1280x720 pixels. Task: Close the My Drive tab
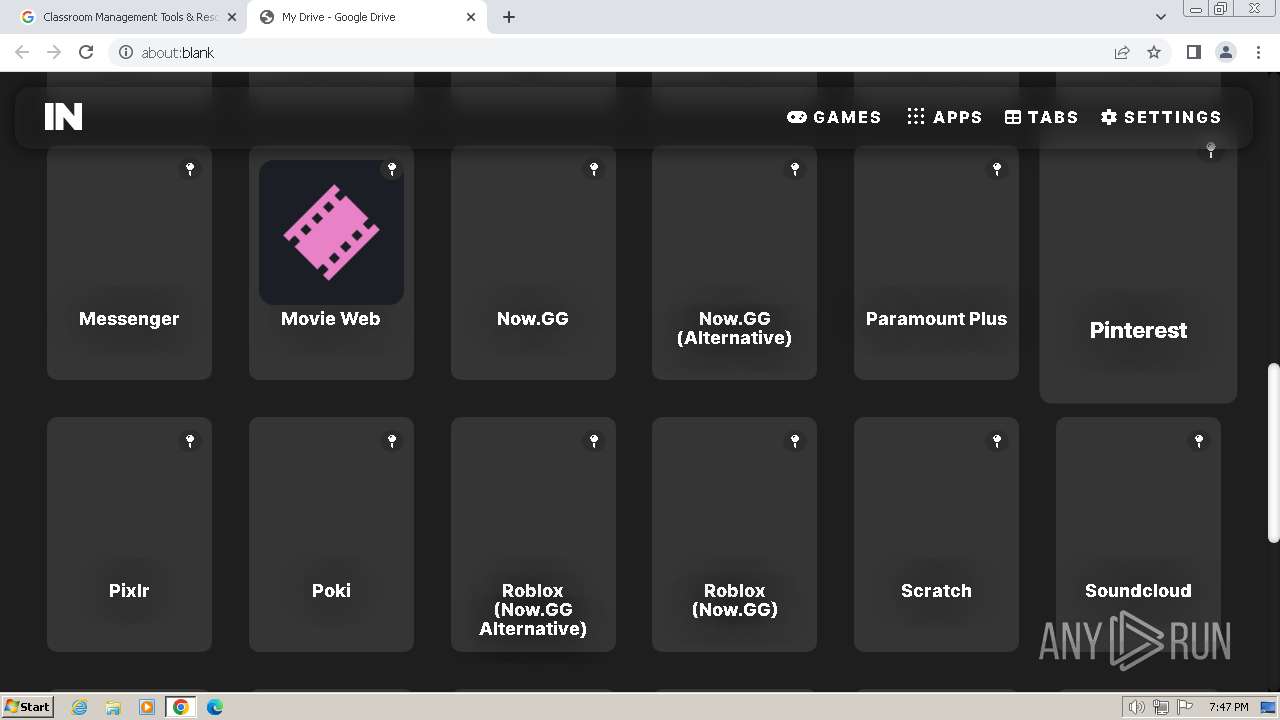coord(471,17)
